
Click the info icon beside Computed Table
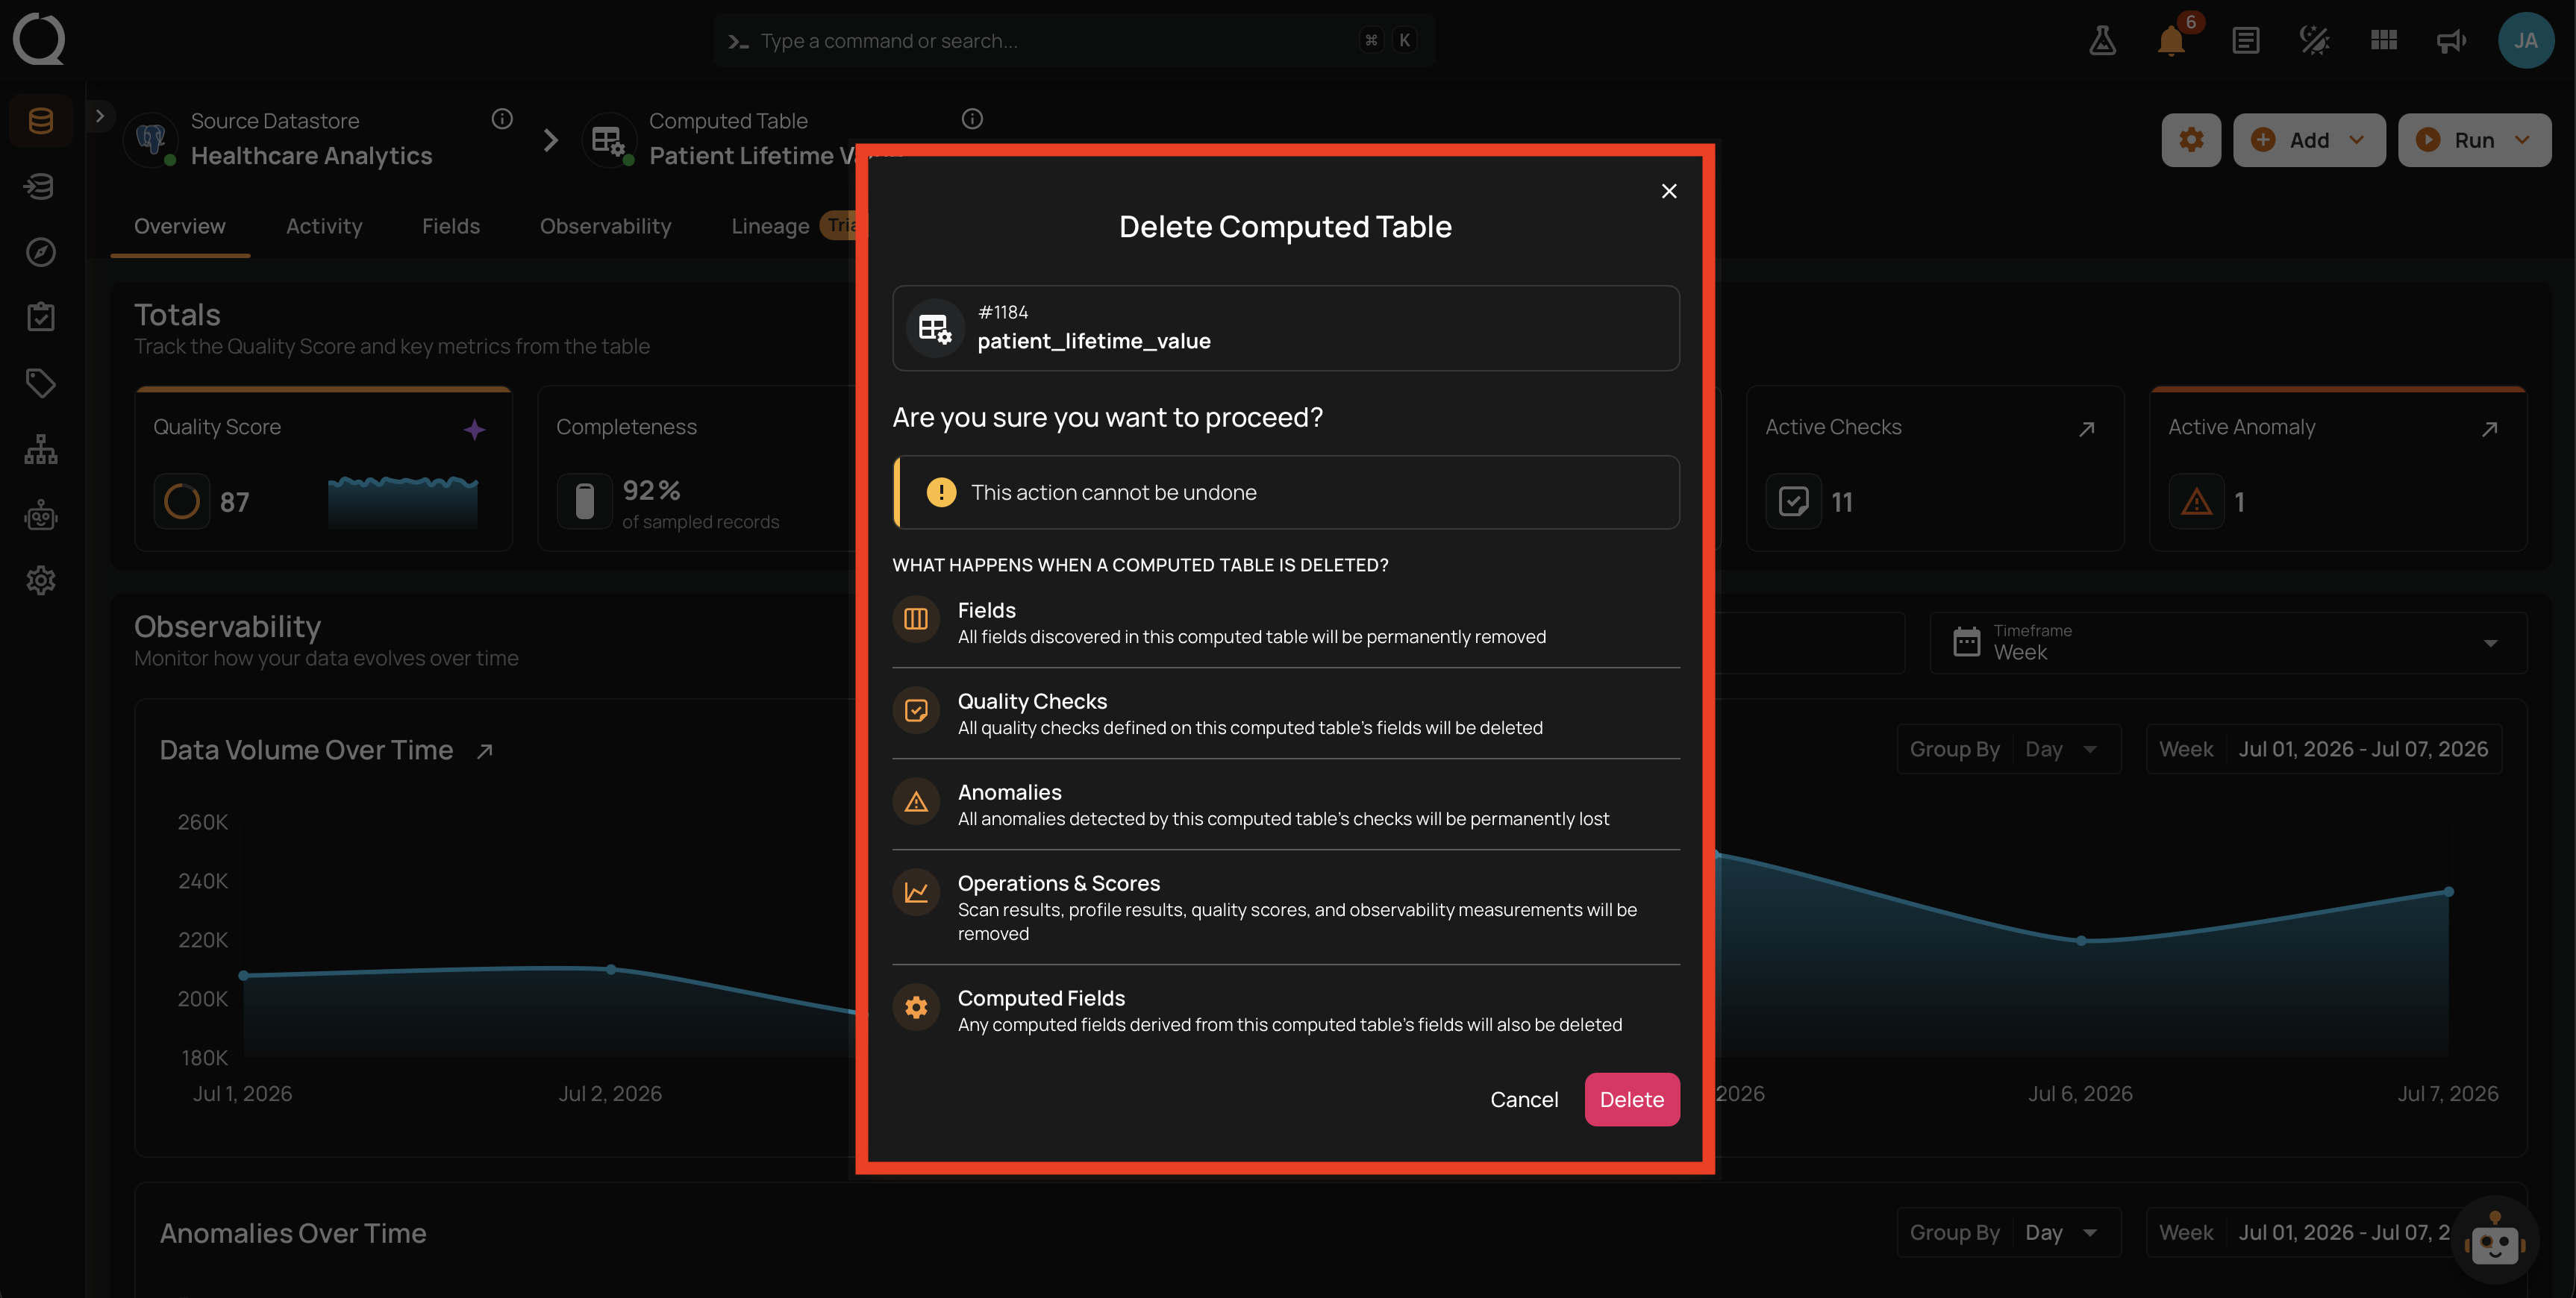coord(972,119)
